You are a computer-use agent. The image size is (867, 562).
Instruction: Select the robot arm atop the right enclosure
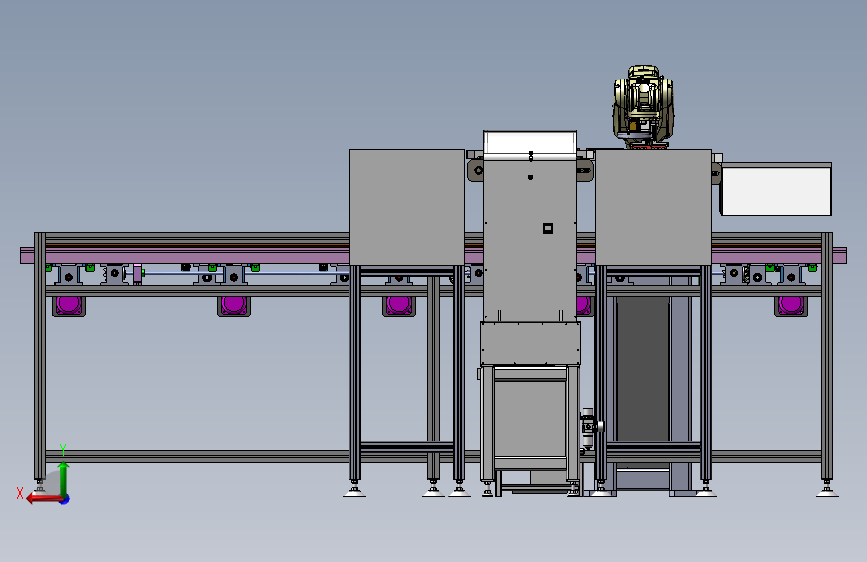644,107
